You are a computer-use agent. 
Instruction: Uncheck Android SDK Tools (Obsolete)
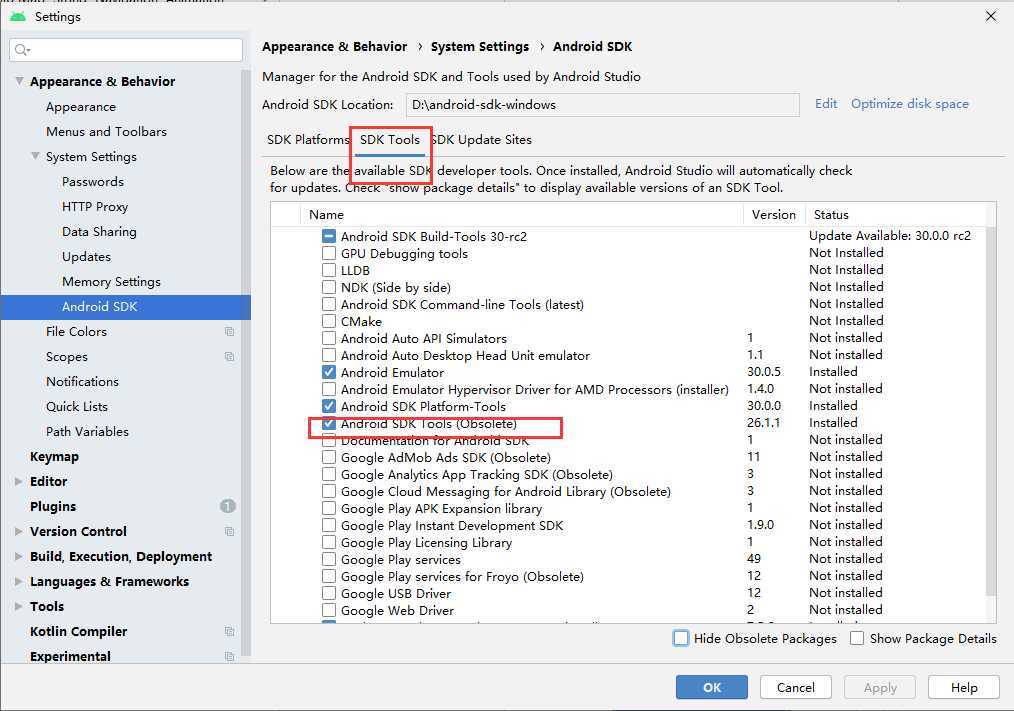point(329,423)
